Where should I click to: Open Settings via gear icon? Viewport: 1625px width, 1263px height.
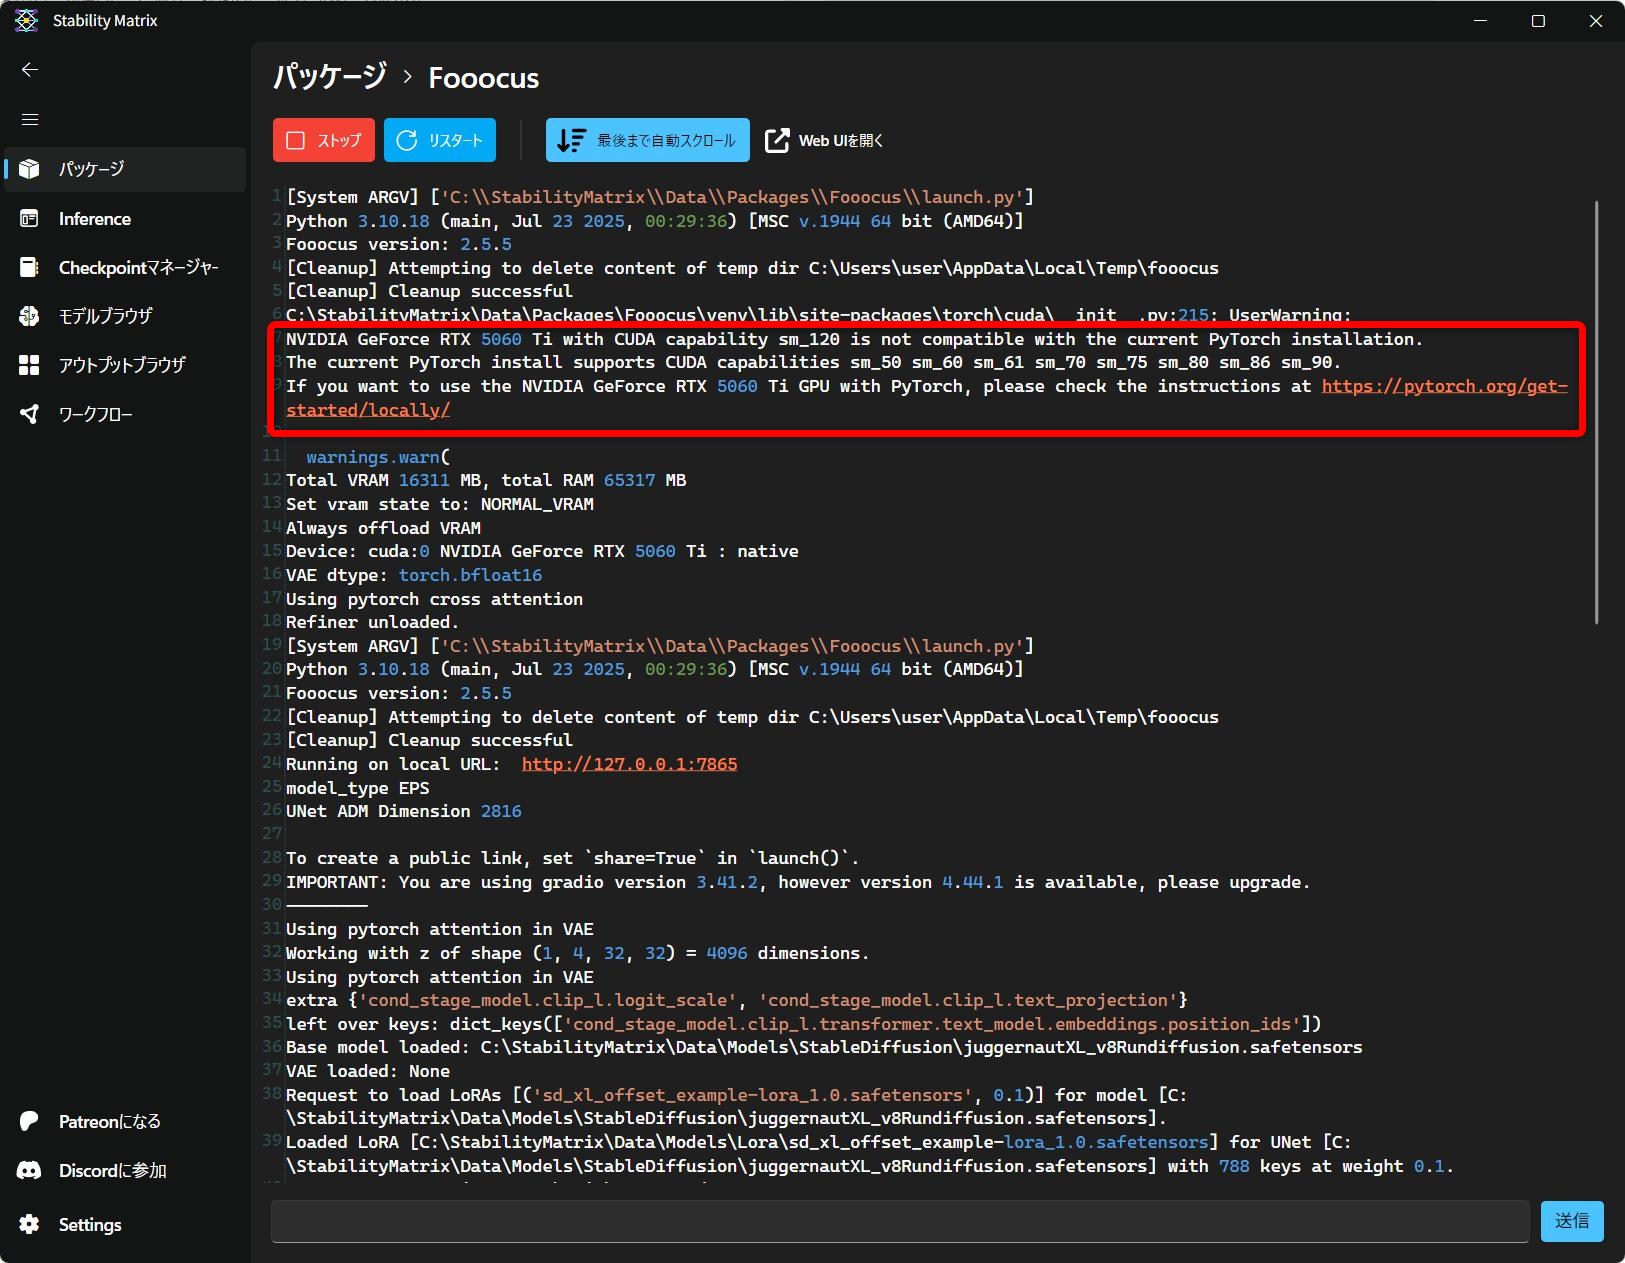point(29,1224)
